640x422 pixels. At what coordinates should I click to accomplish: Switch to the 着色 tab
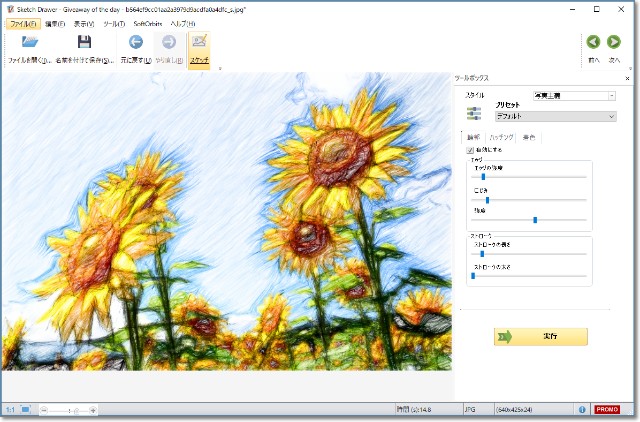(529, 137)
